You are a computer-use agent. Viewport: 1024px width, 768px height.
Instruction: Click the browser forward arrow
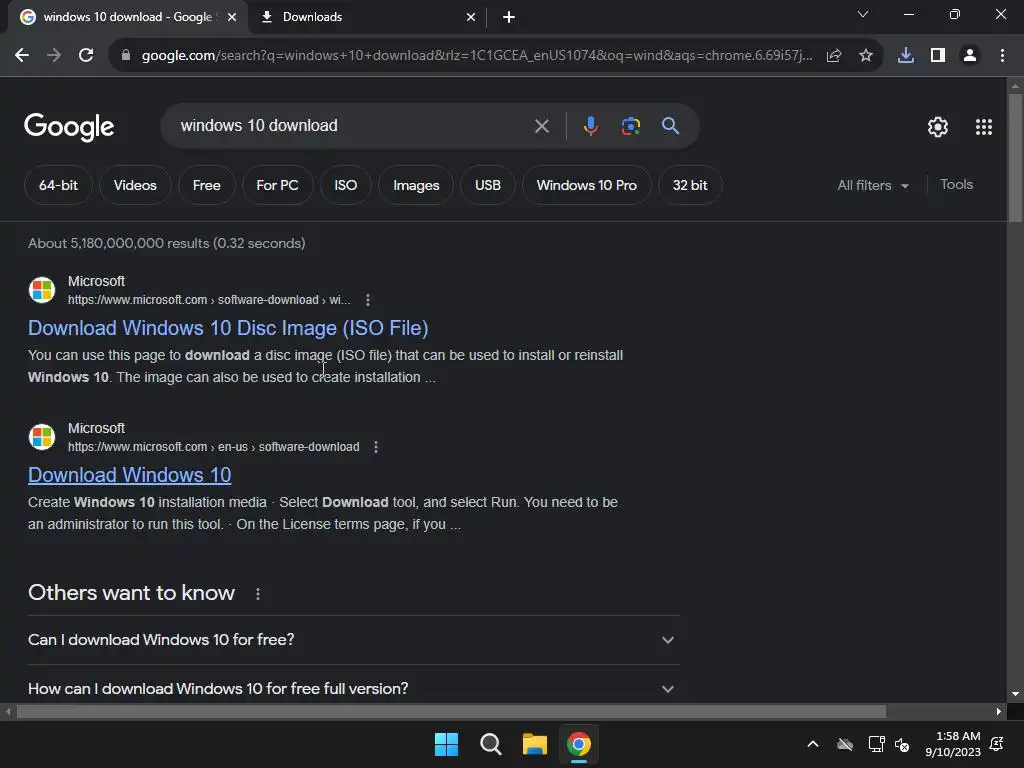[54, 56]
